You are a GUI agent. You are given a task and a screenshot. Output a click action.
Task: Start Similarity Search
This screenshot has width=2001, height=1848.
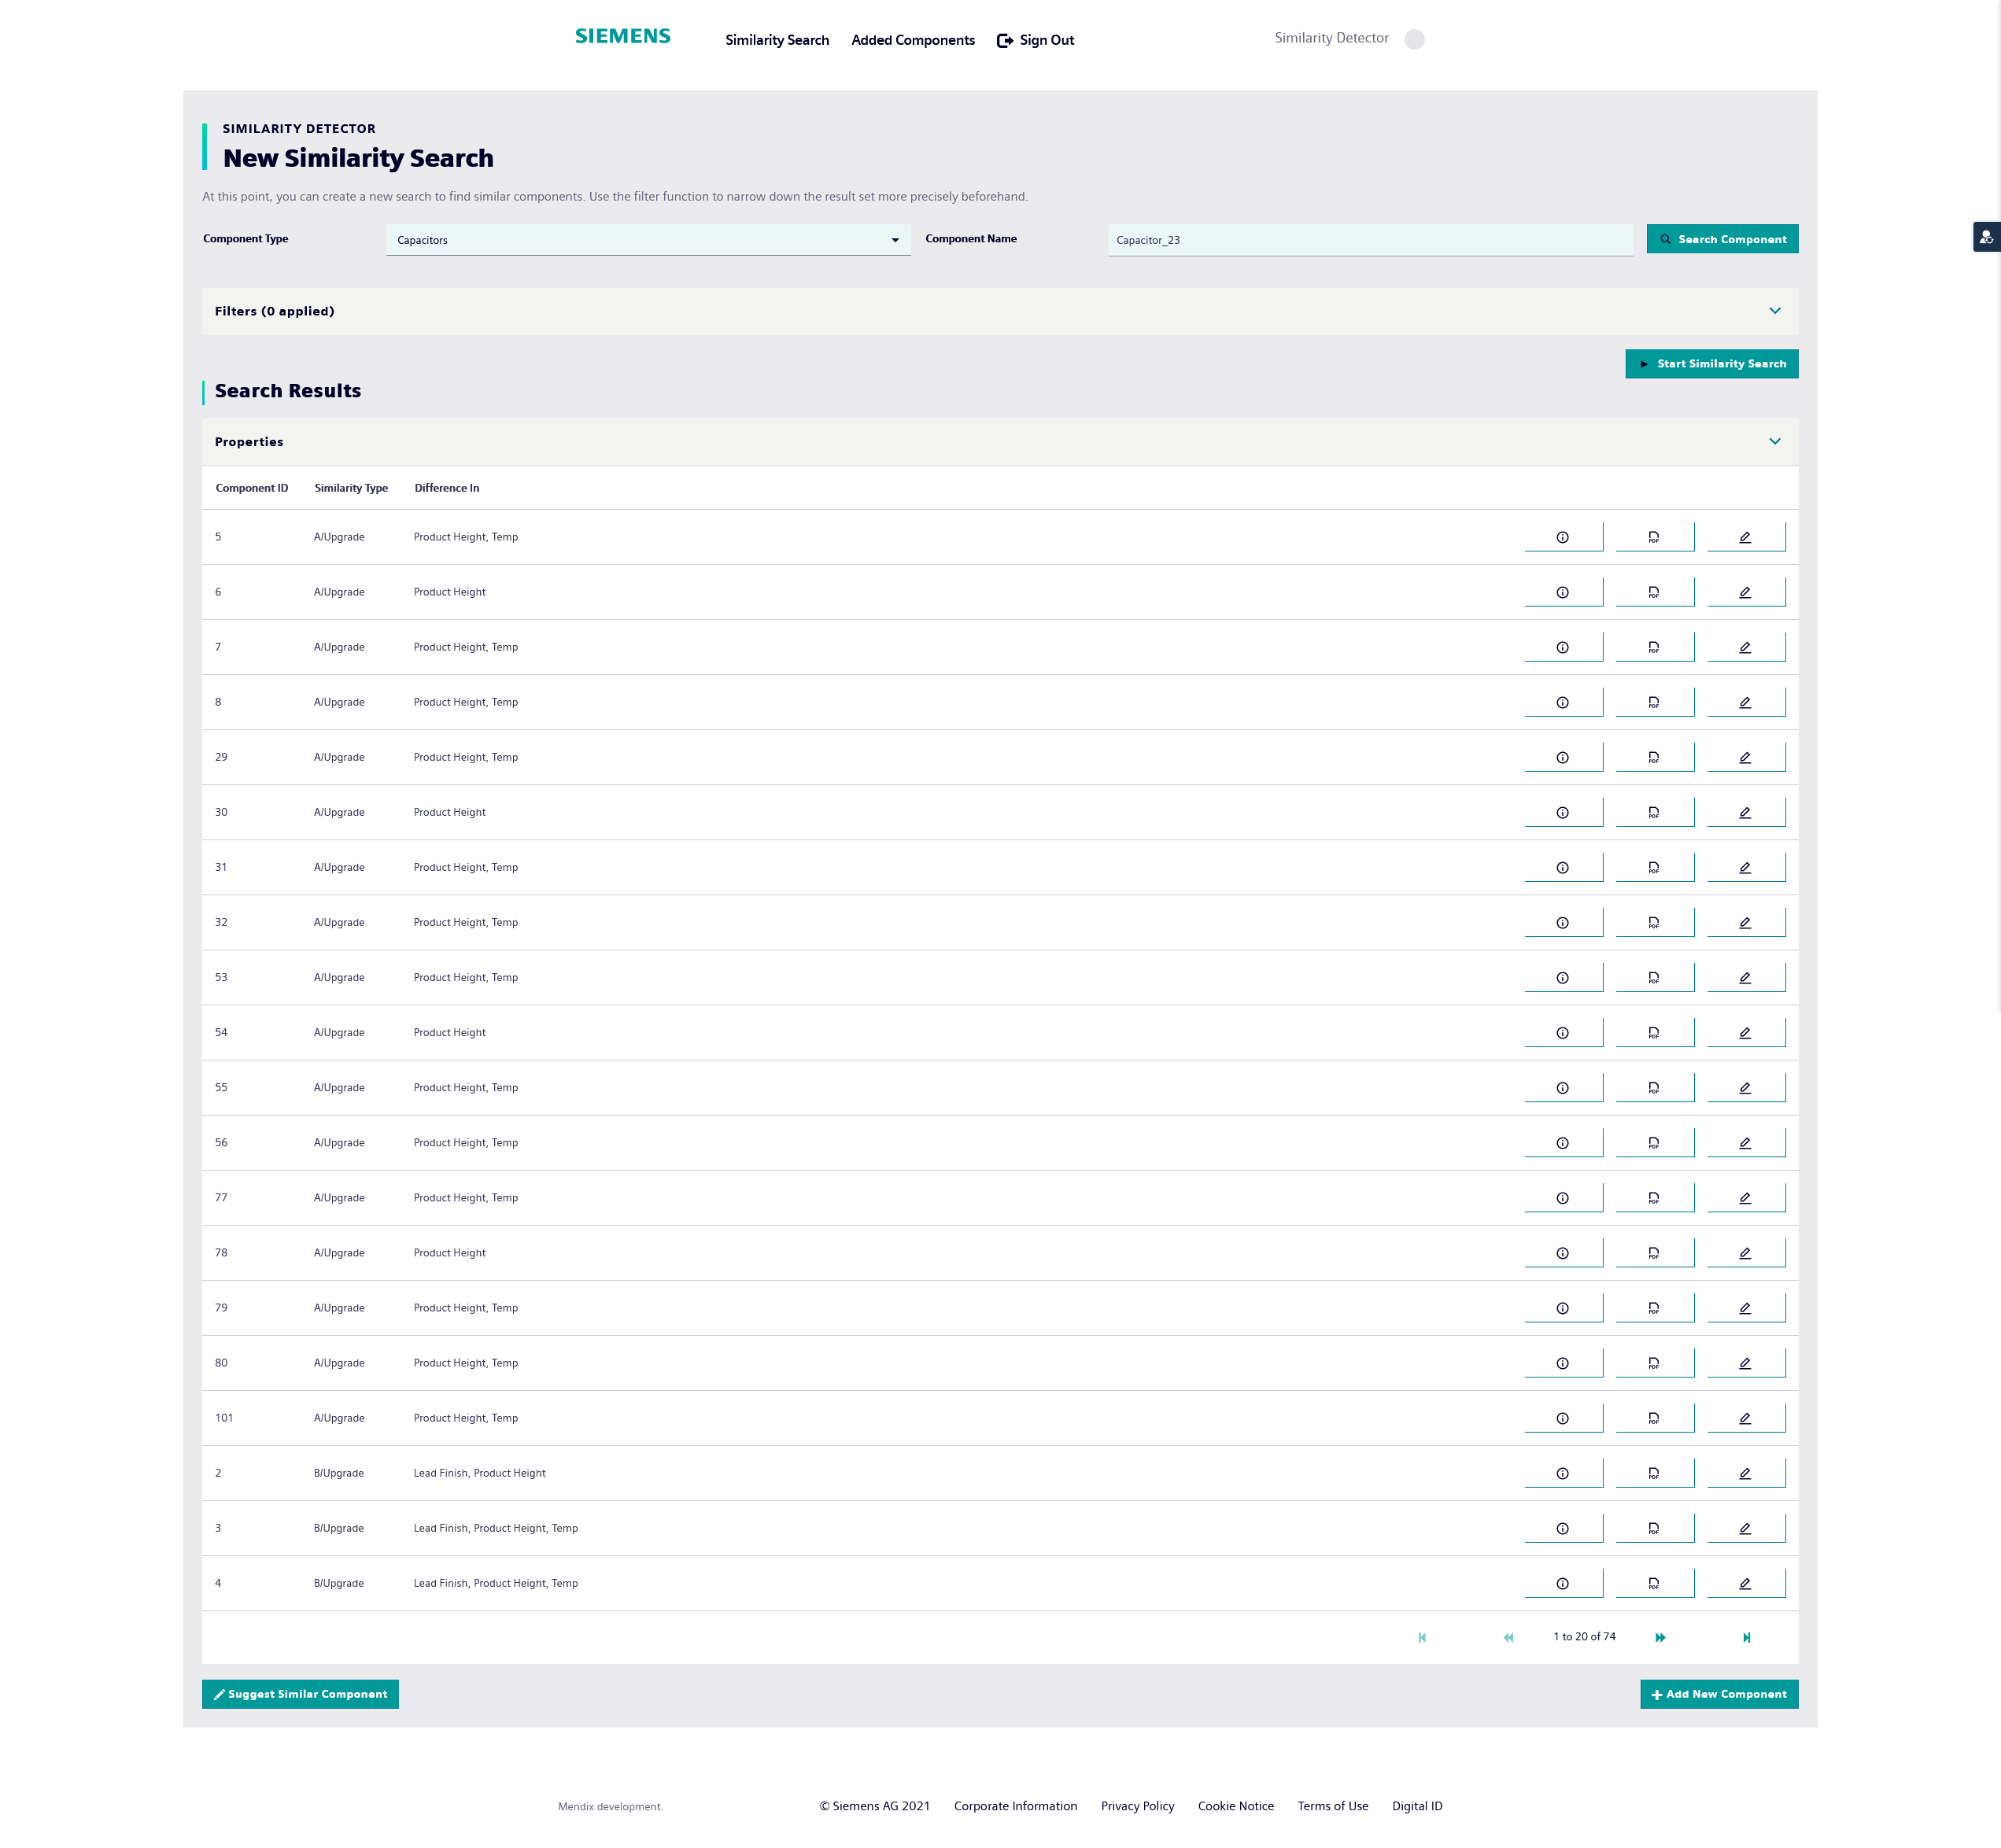click(x=1711, y=364)
